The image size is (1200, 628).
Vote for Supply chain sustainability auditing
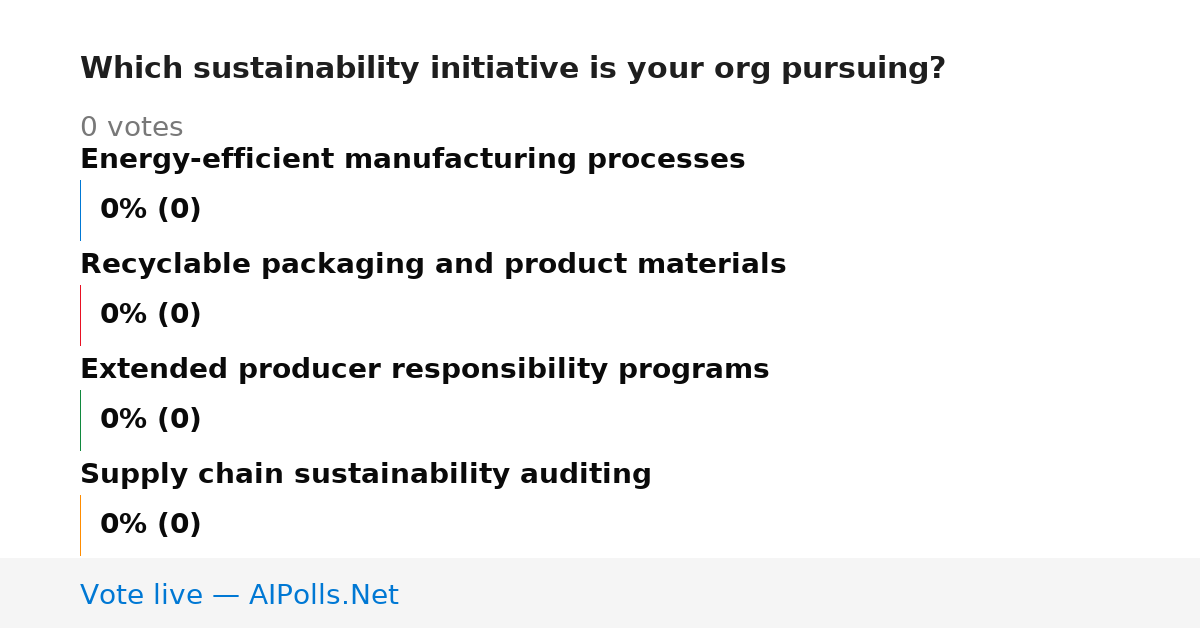pyautogui.click(x=365, y=475)
